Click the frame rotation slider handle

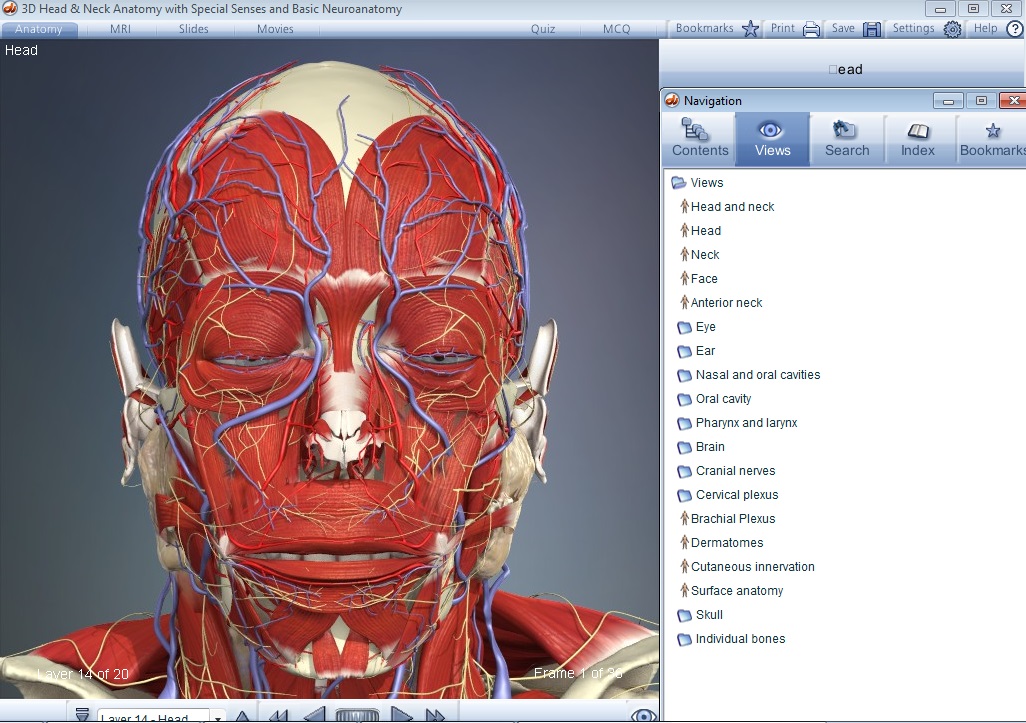pyautogui.click(x=357, y=716)
